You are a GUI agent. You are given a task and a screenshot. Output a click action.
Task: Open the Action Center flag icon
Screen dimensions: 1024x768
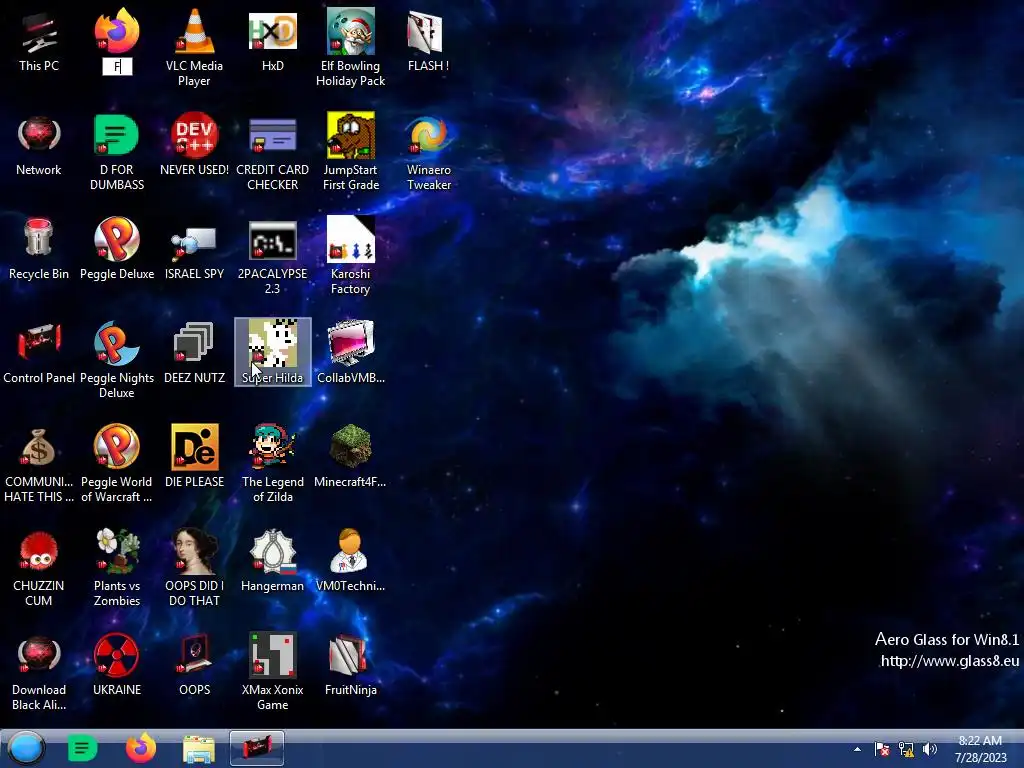coord(881,749)
